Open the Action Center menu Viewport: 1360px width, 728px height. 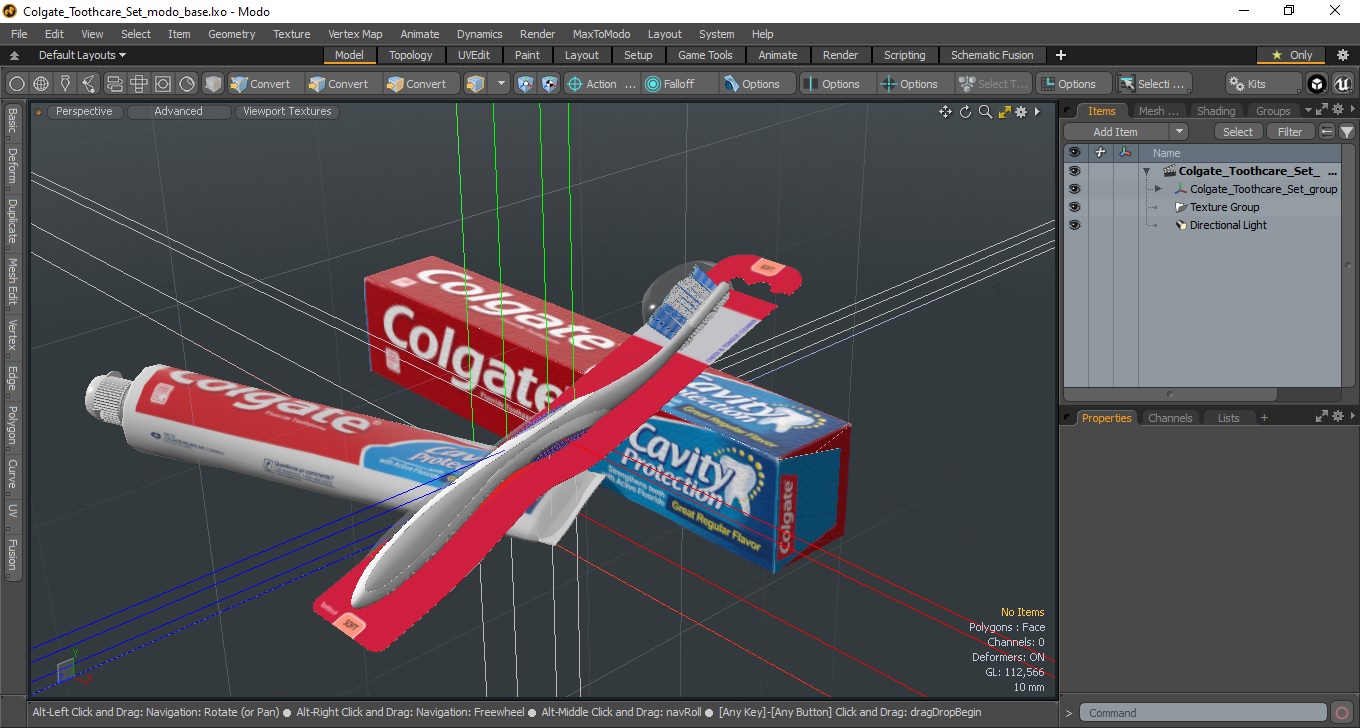(x=602, y=84)
